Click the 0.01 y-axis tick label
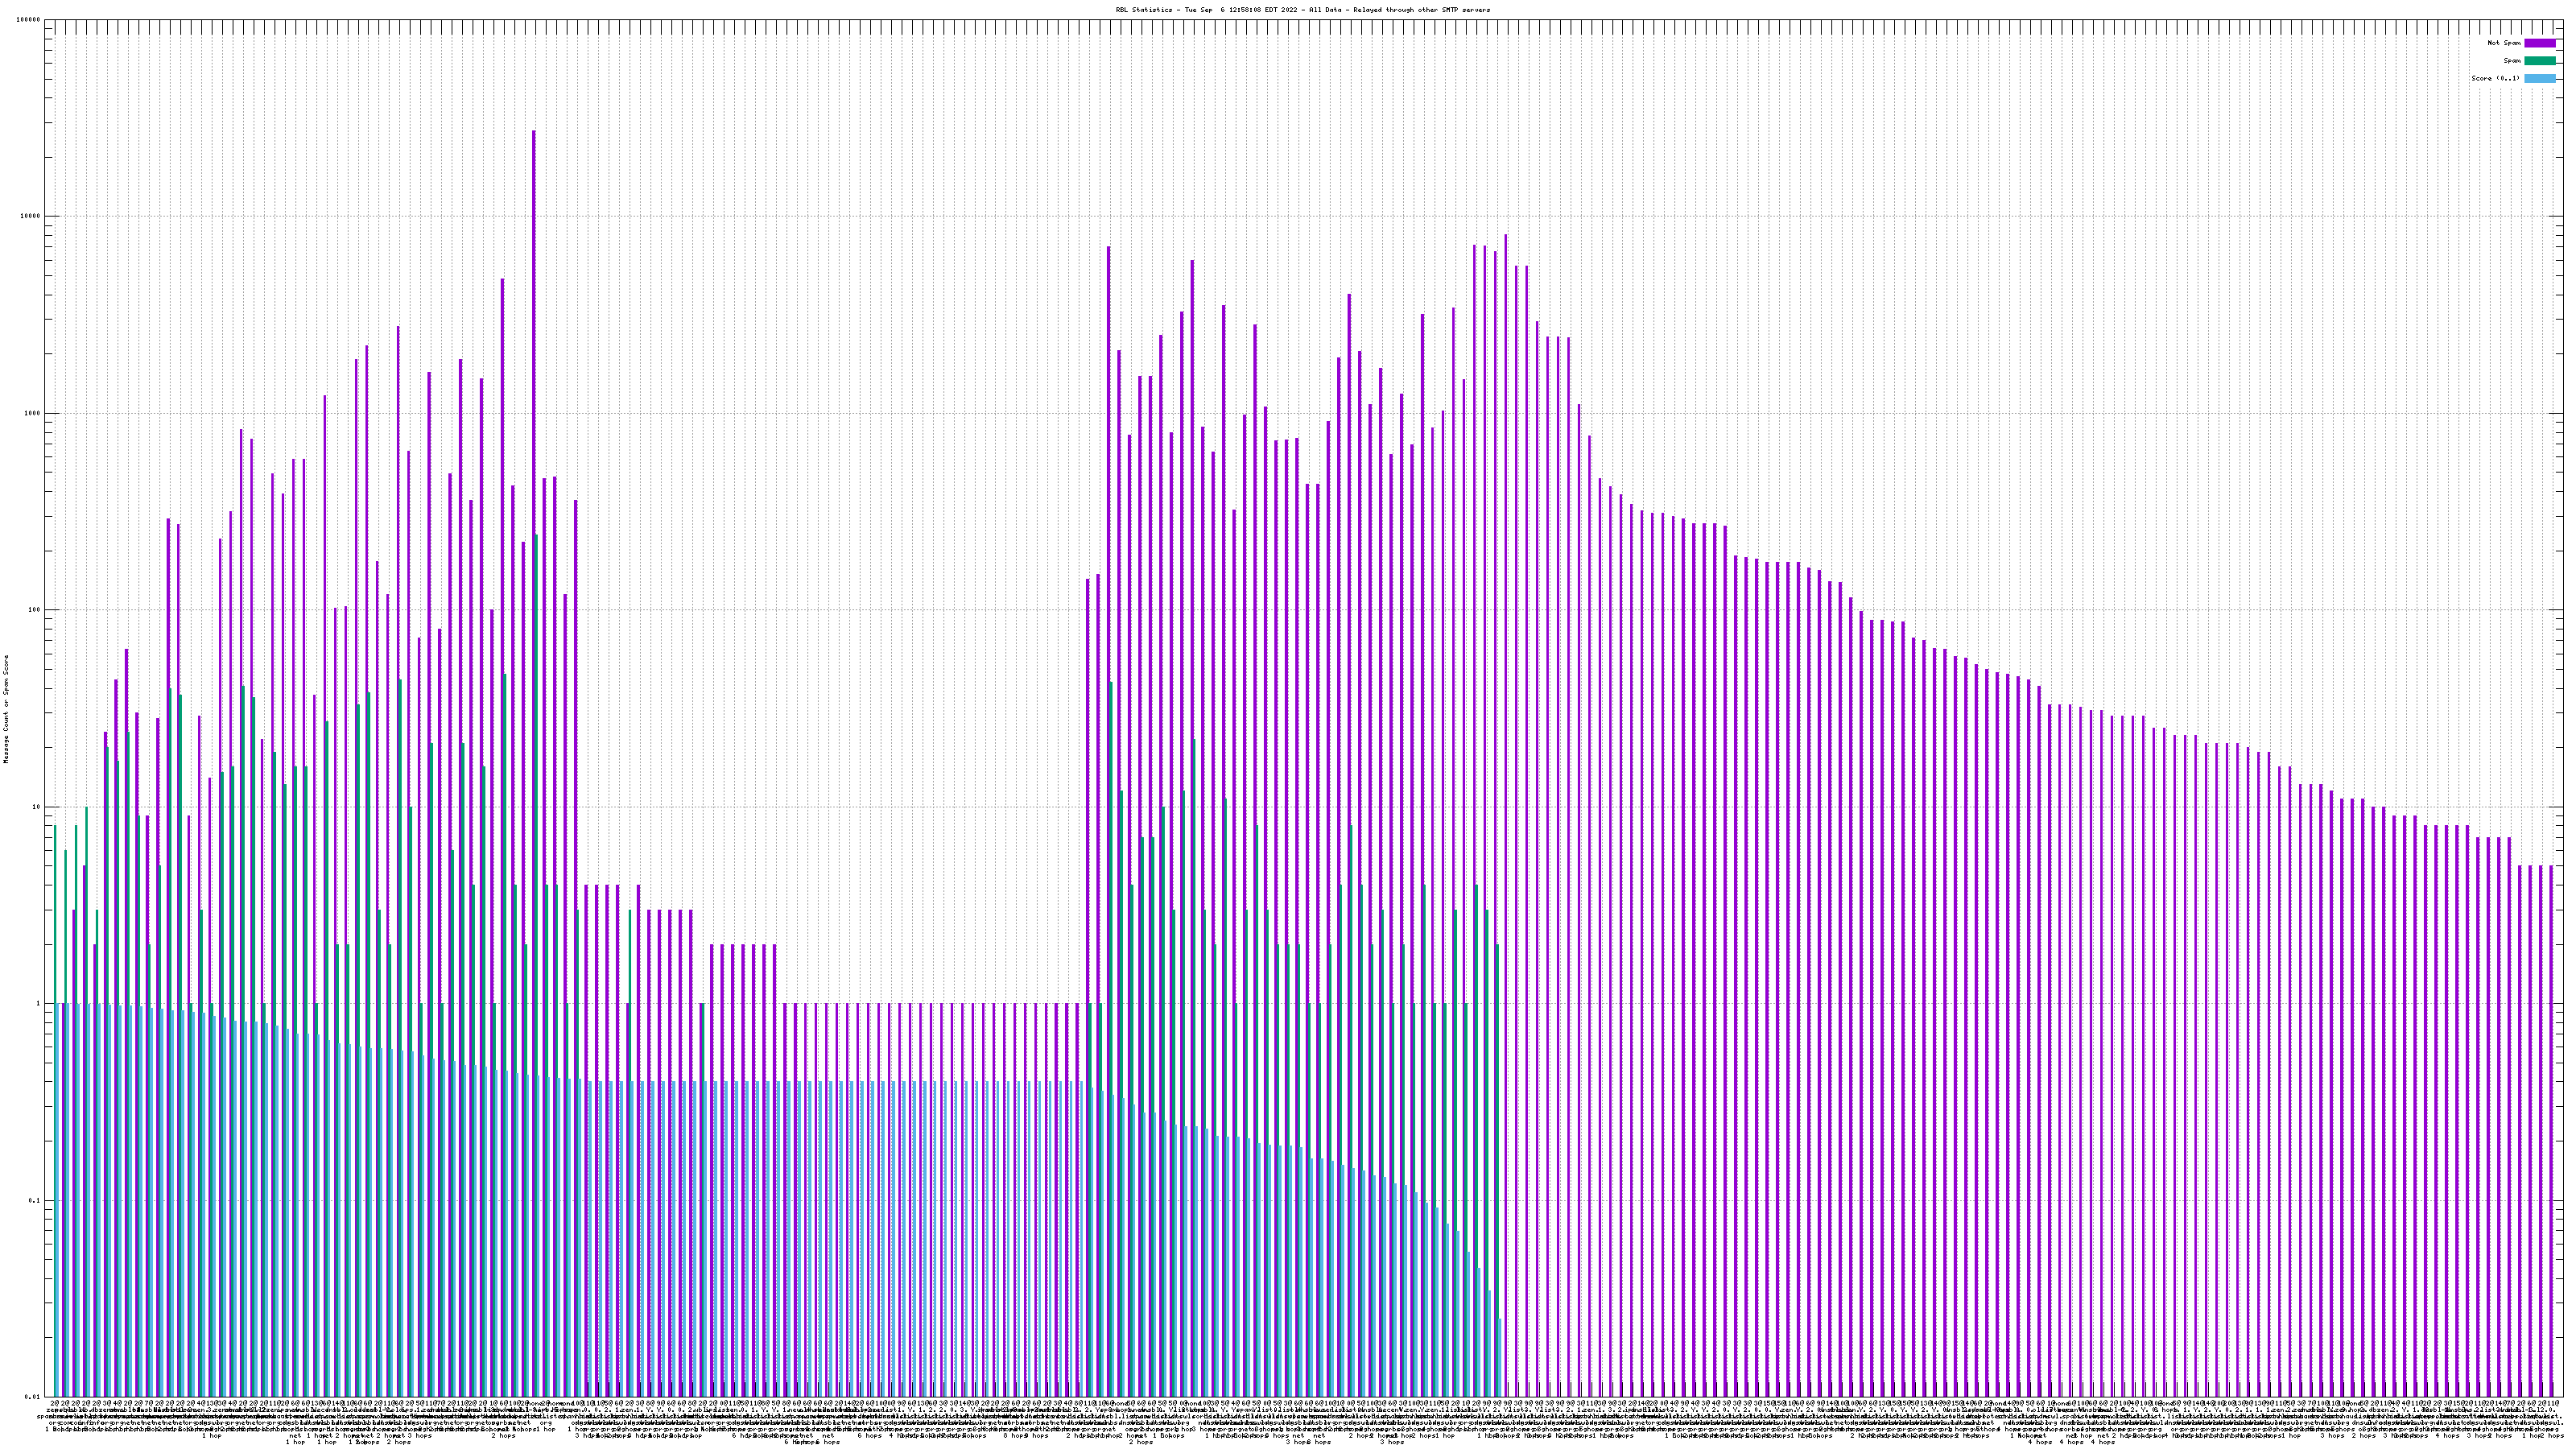 33,1397
